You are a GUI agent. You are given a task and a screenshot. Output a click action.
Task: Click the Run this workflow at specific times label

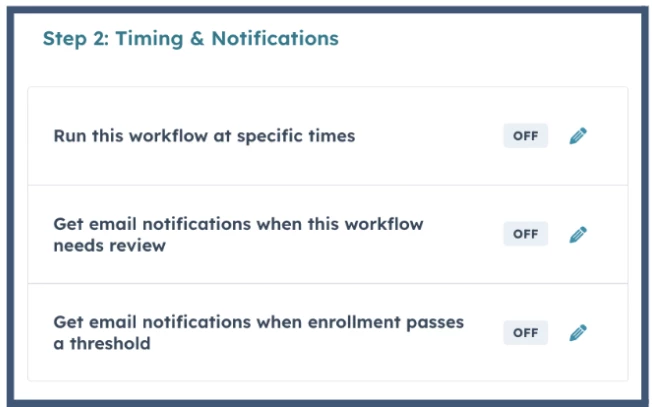pyautogui.click(x=204, y=136)
